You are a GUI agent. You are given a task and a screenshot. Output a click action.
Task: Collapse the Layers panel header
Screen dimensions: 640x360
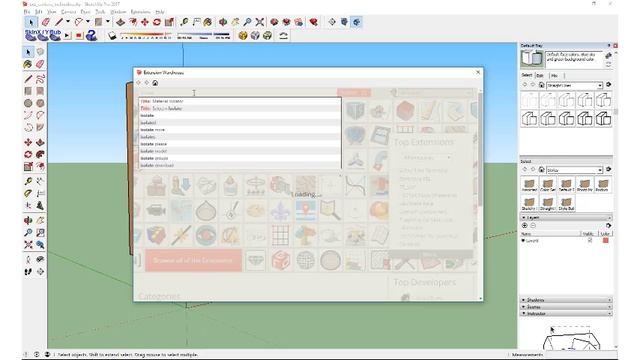point(566,218)
